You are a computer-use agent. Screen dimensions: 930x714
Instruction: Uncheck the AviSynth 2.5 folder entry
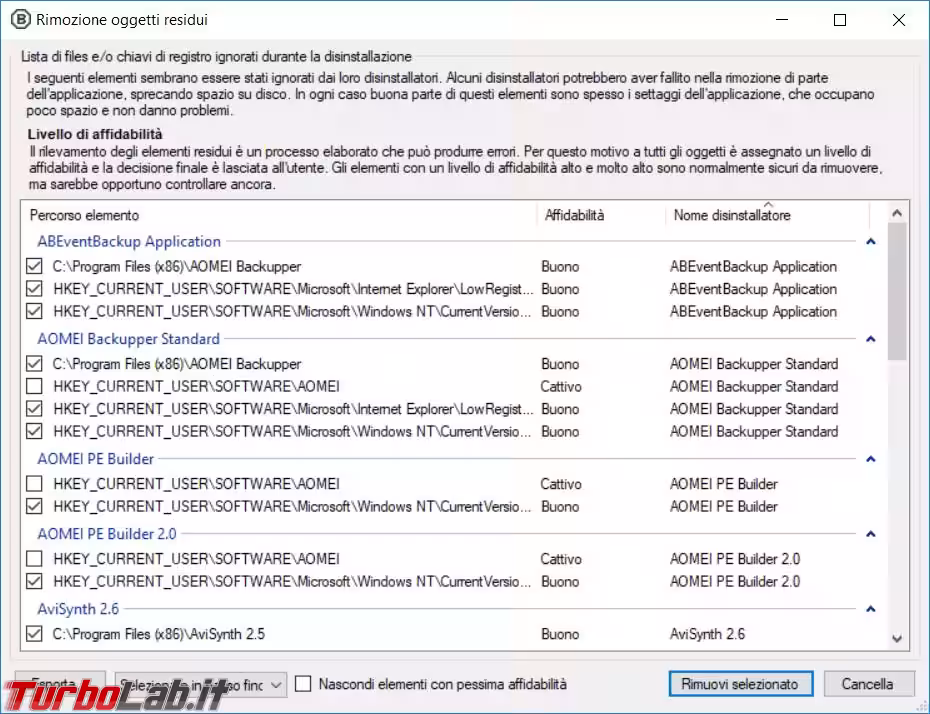coord(35,634)
